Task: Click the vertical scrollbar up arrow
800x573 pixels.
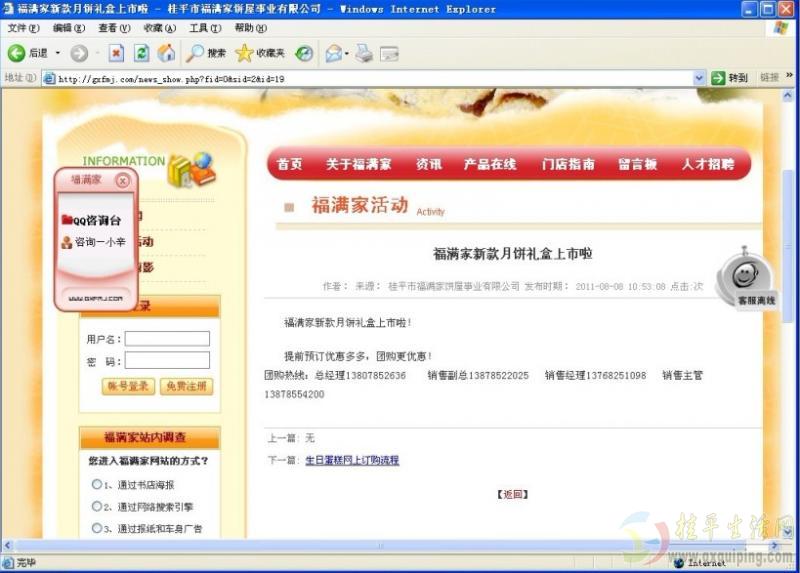Action: click(787, 96)
